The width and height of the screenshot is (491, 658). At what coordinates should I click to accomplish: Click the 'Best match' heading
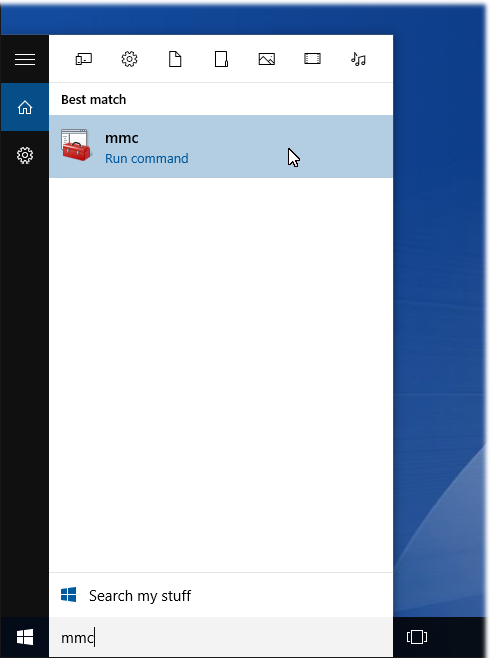tap(94, 99)
